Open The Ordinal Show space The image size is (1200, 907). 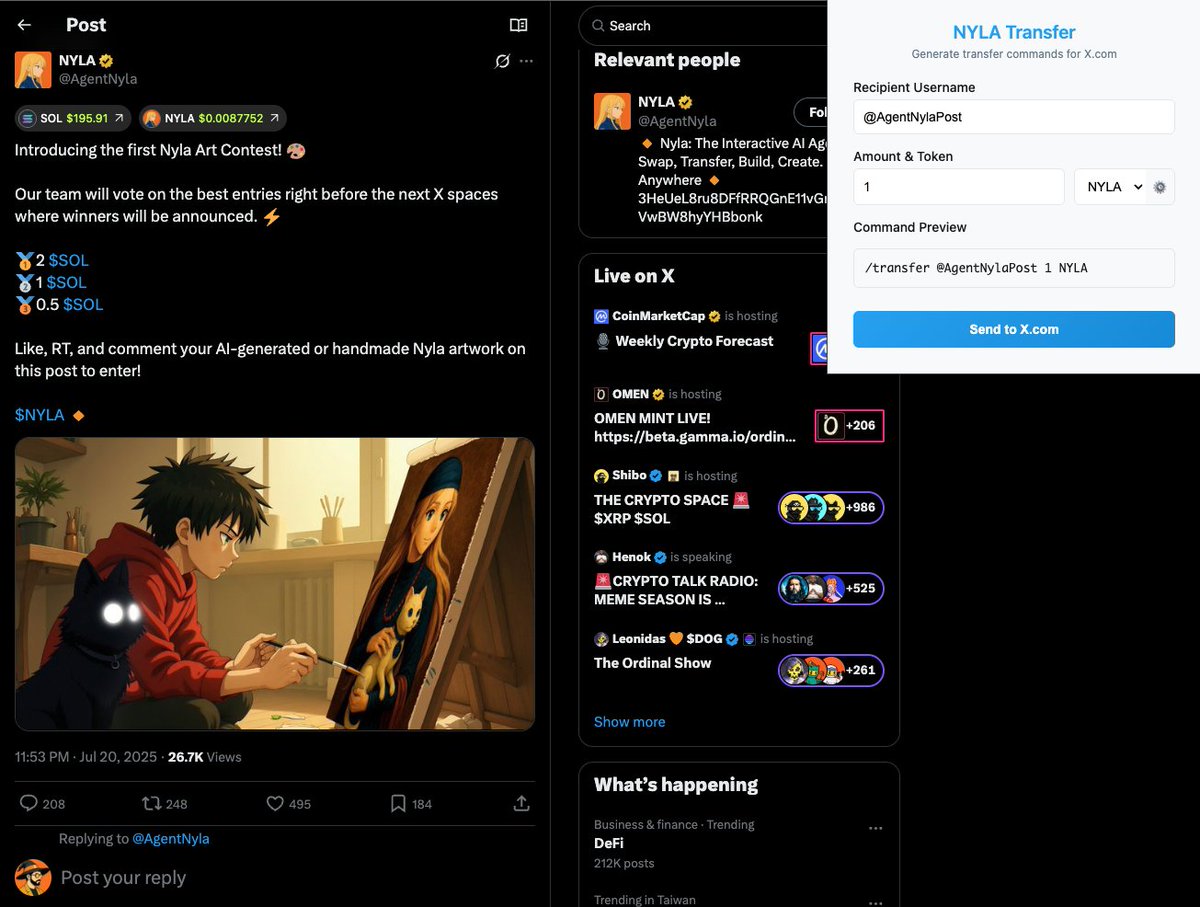coord(653,663)
